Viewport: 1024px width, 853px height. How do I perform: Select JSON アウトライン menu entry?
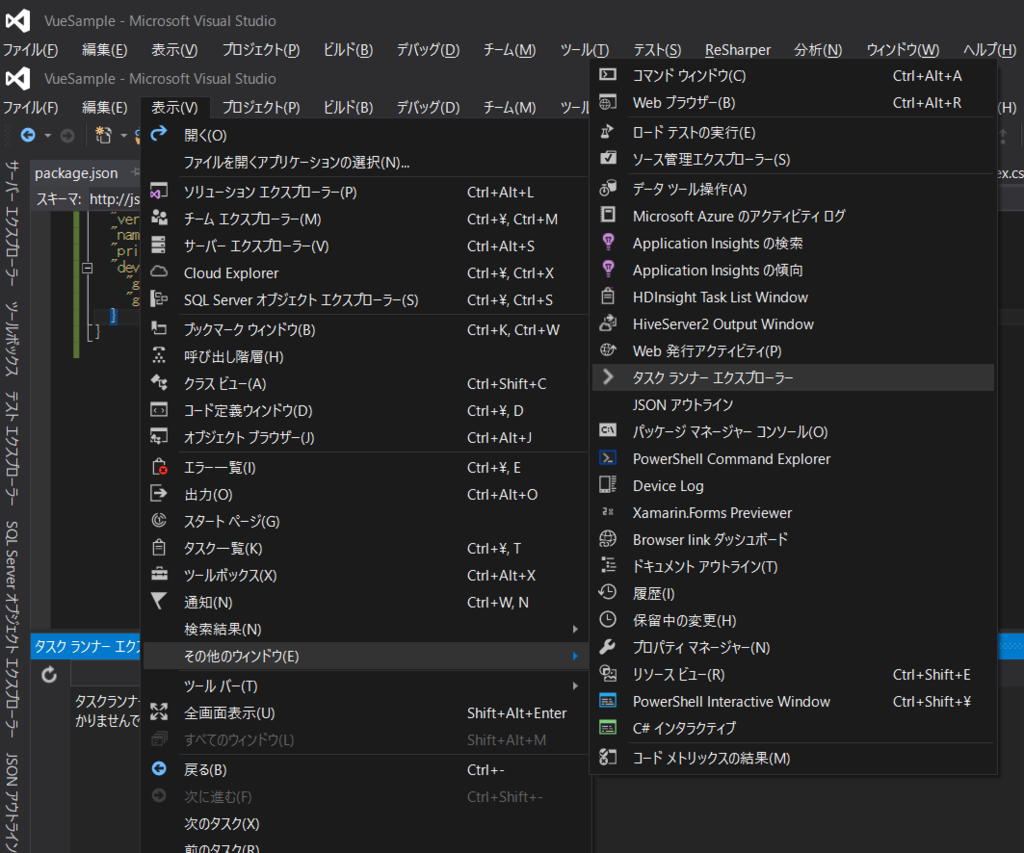pyautogui.click(x=793, y=404)
